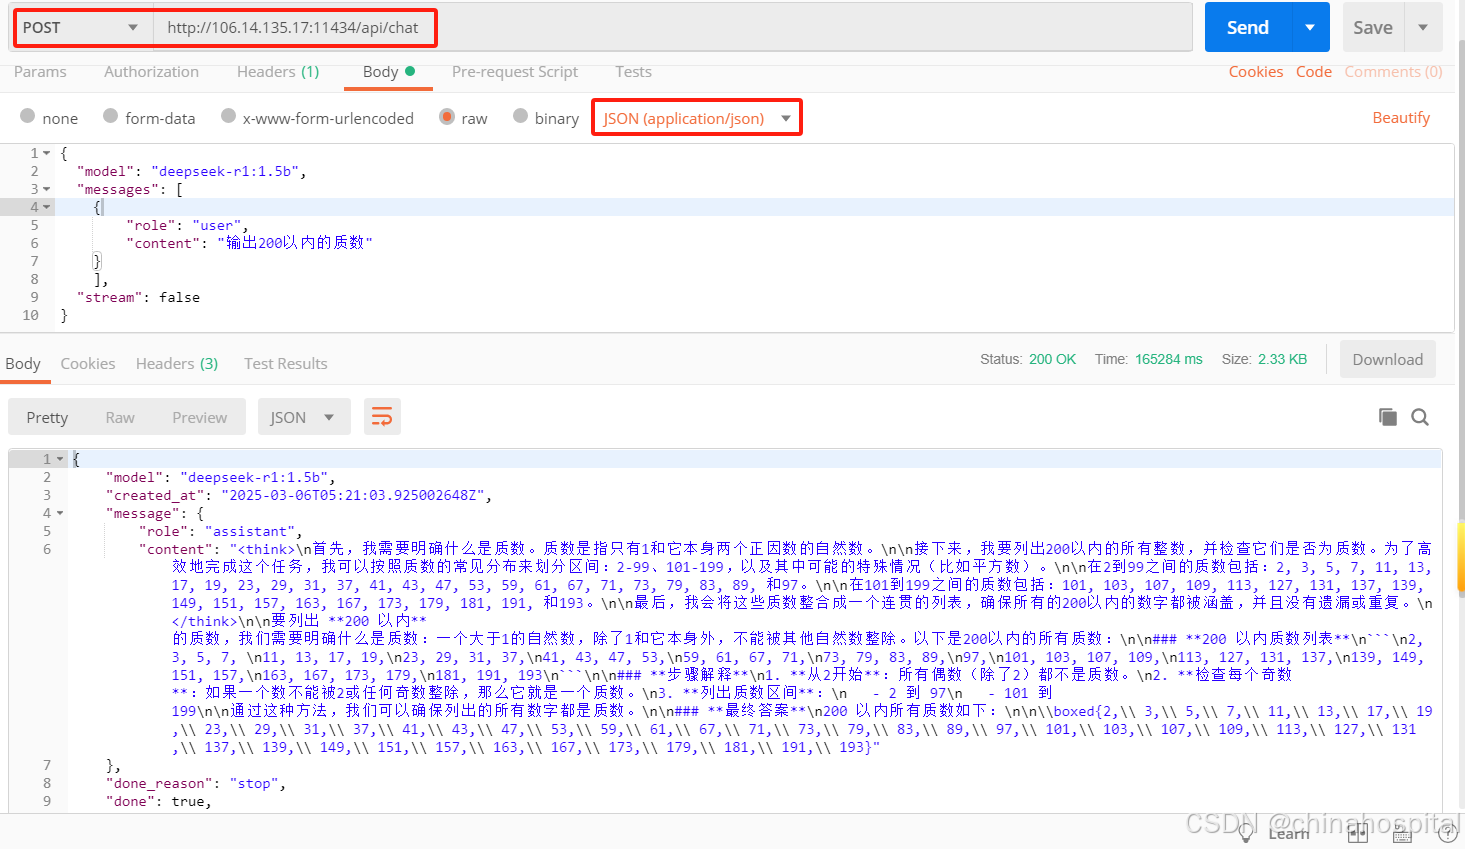The width and height of the screenshot is (1465, 849).
Task: Open the Comments (0) link
Action: pos(1393,72)
